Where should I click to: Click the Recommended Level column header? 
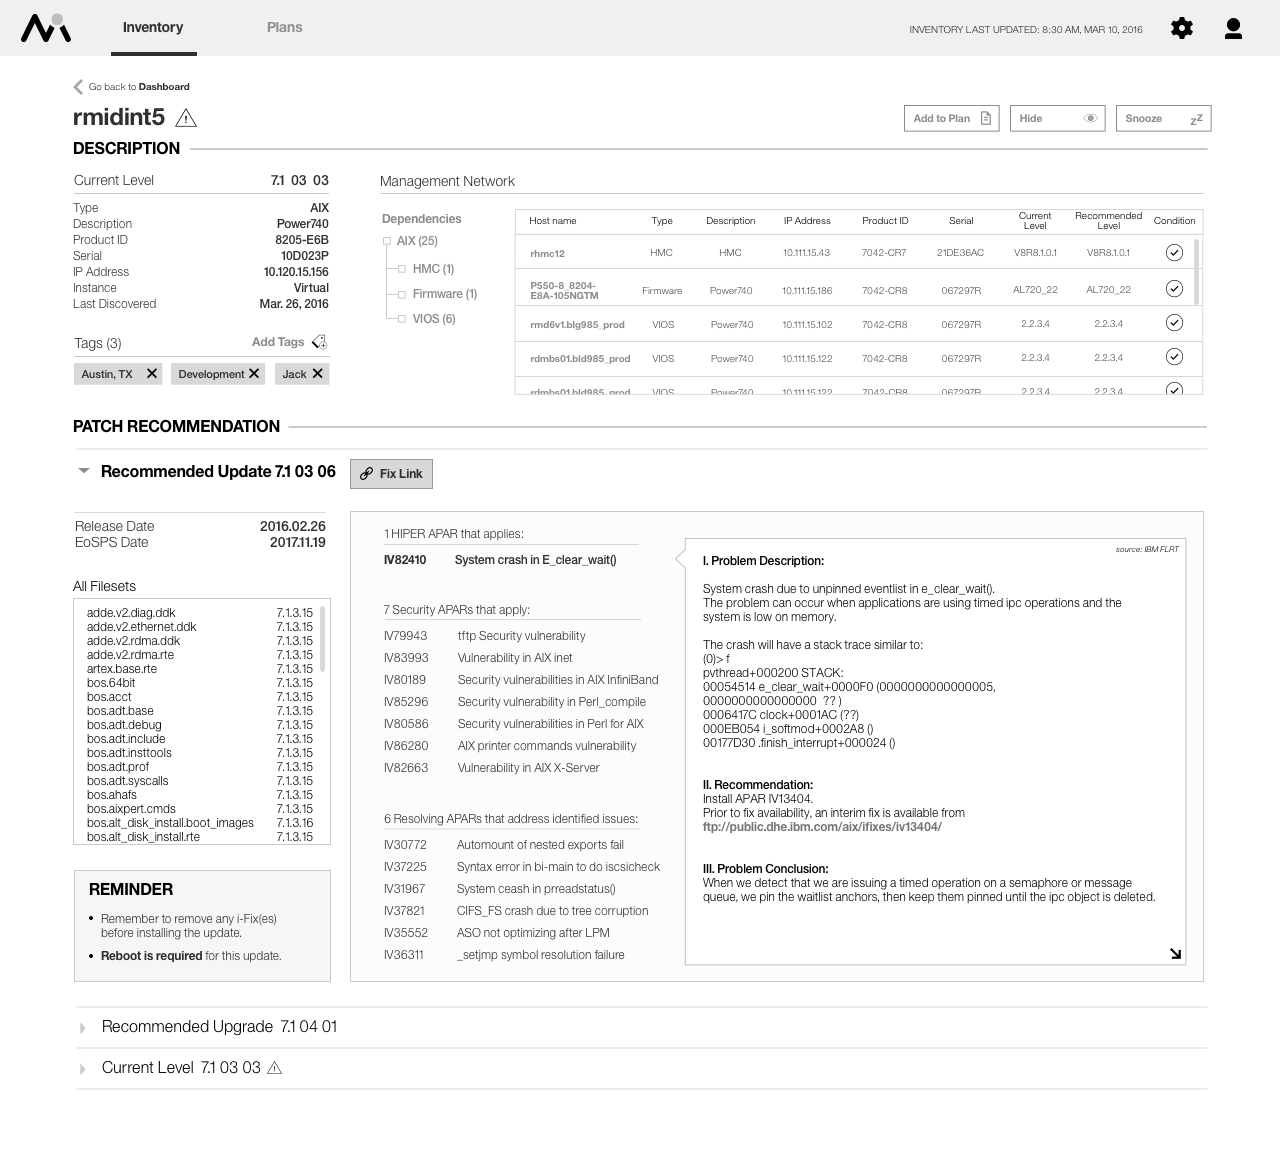1108,221
